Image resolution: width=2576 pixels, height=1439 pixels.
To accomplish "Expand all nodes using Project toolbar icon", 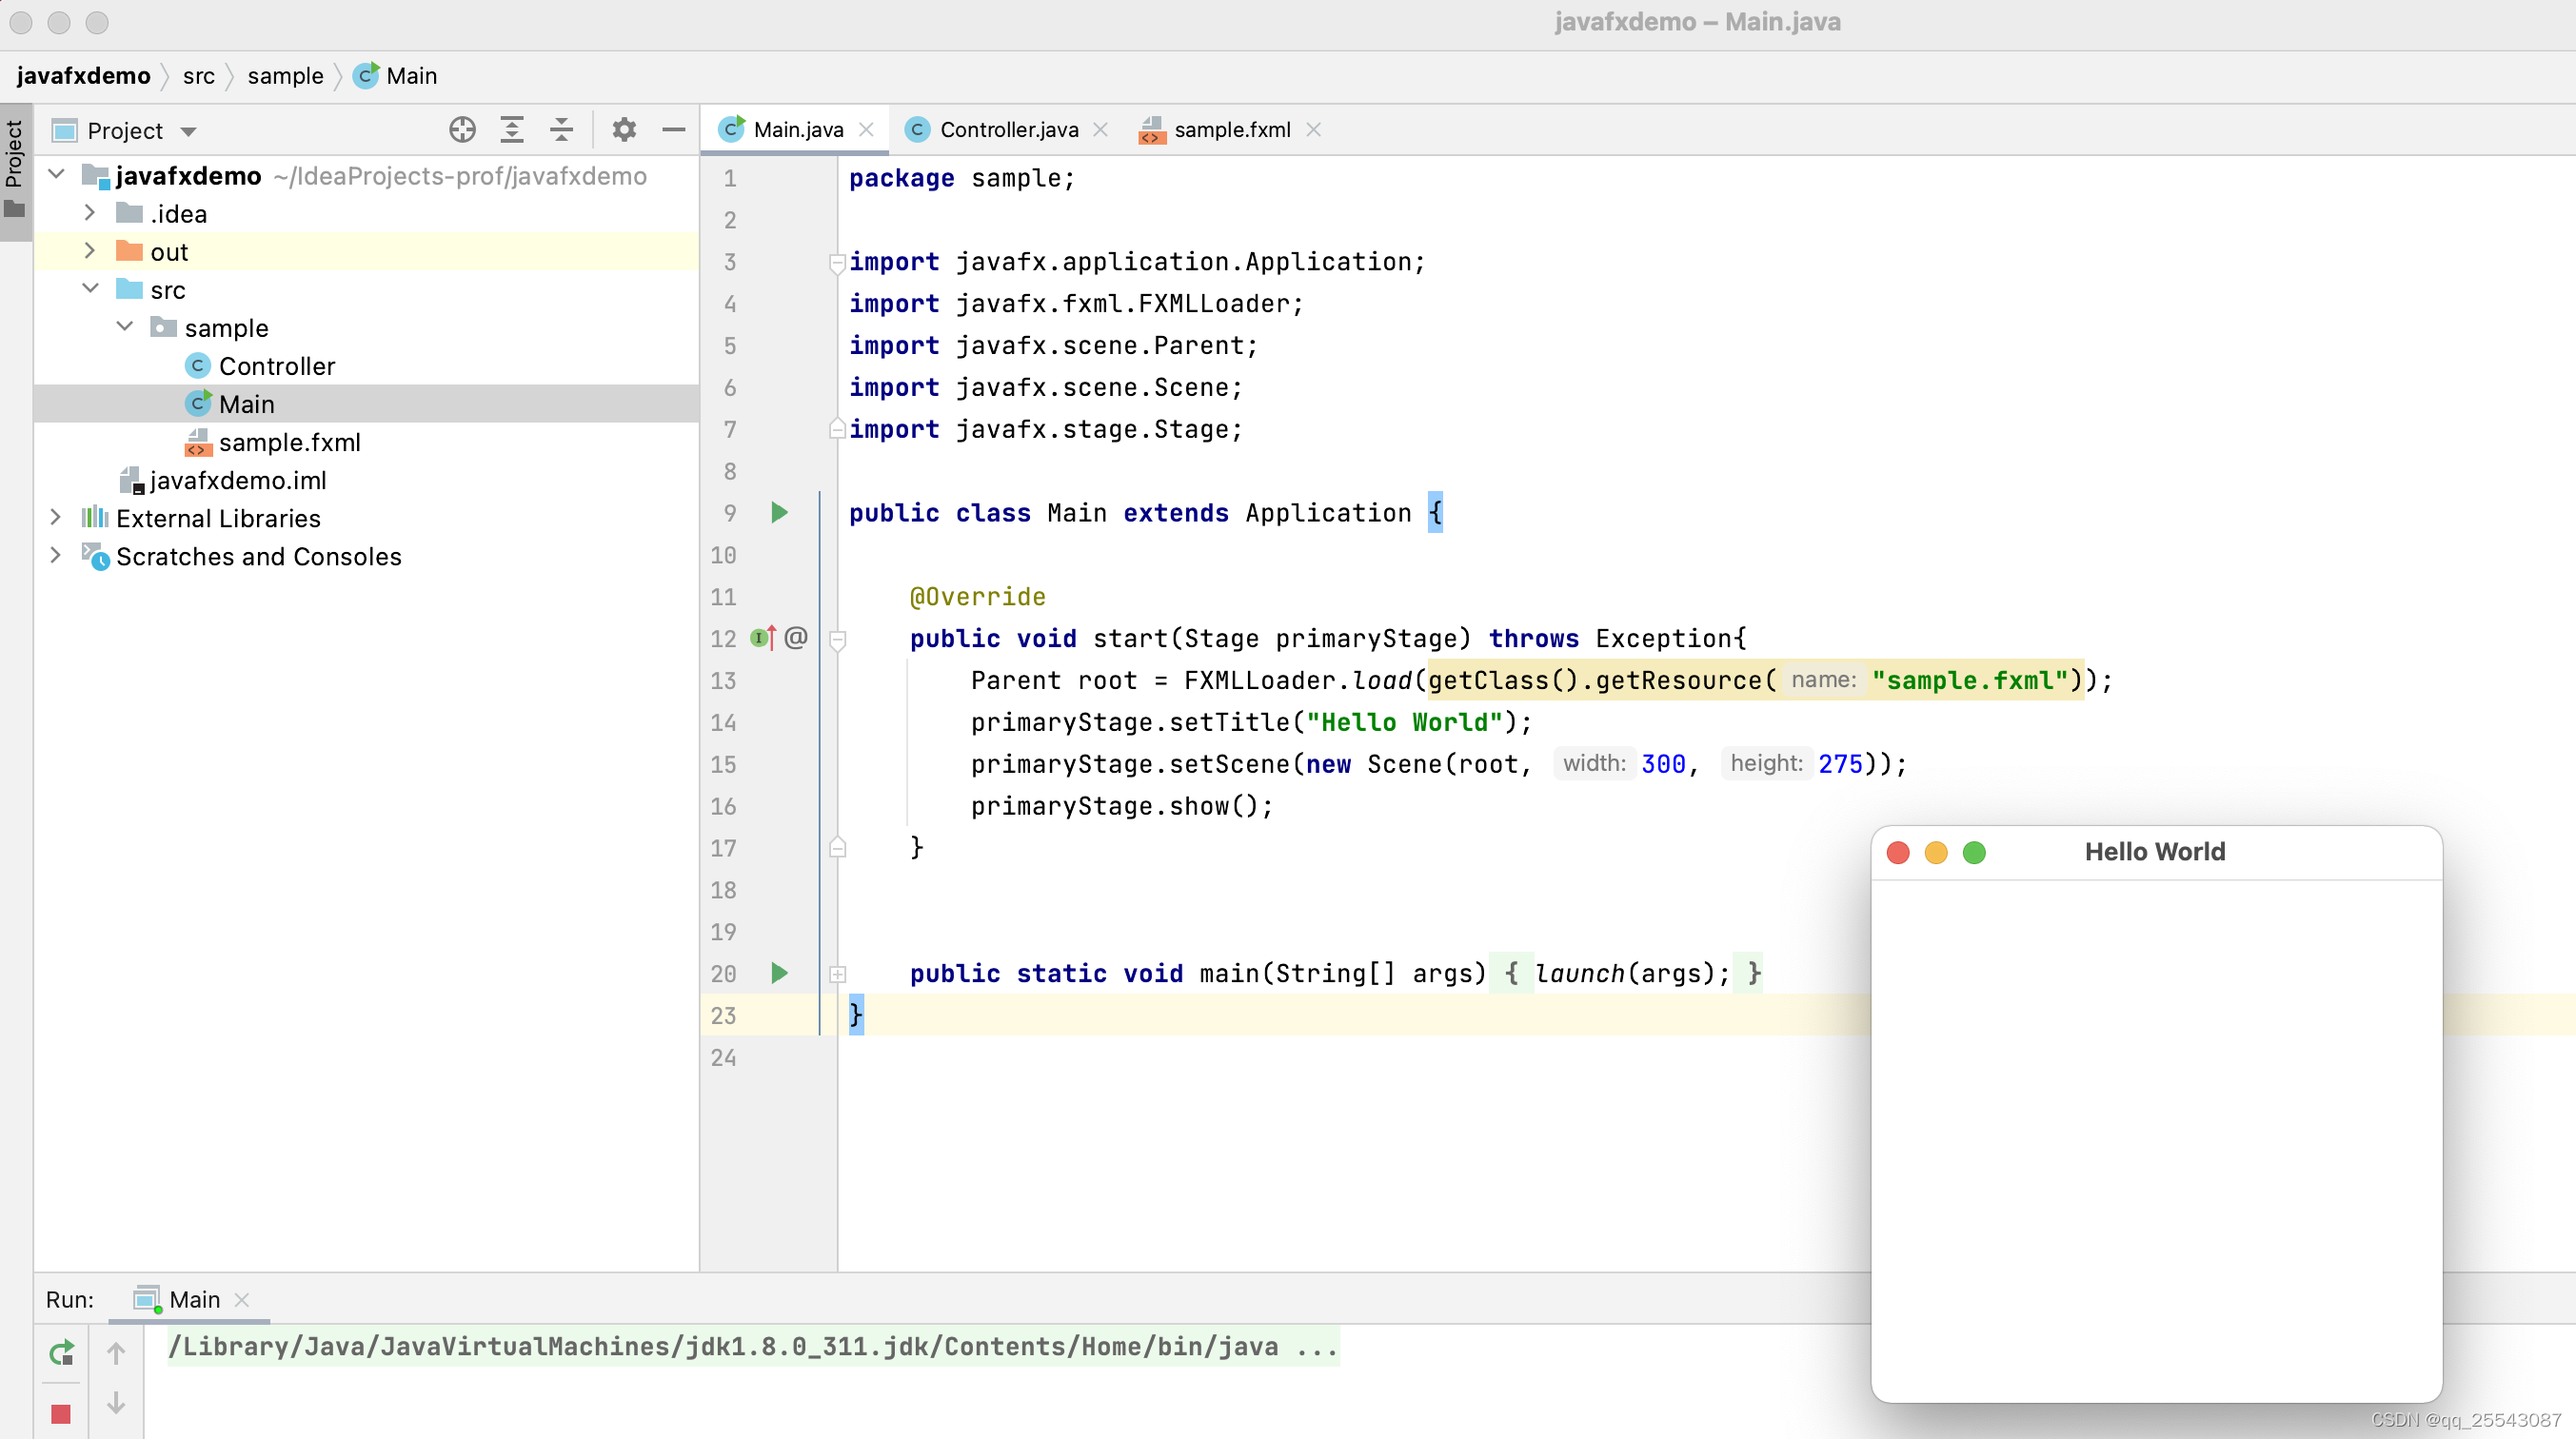I will click(x=512, y=130).
